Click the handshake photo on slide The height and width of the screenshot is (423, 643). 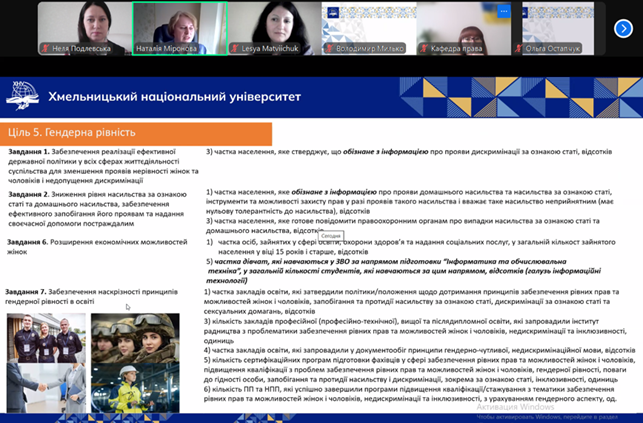(x=46, y=388)
